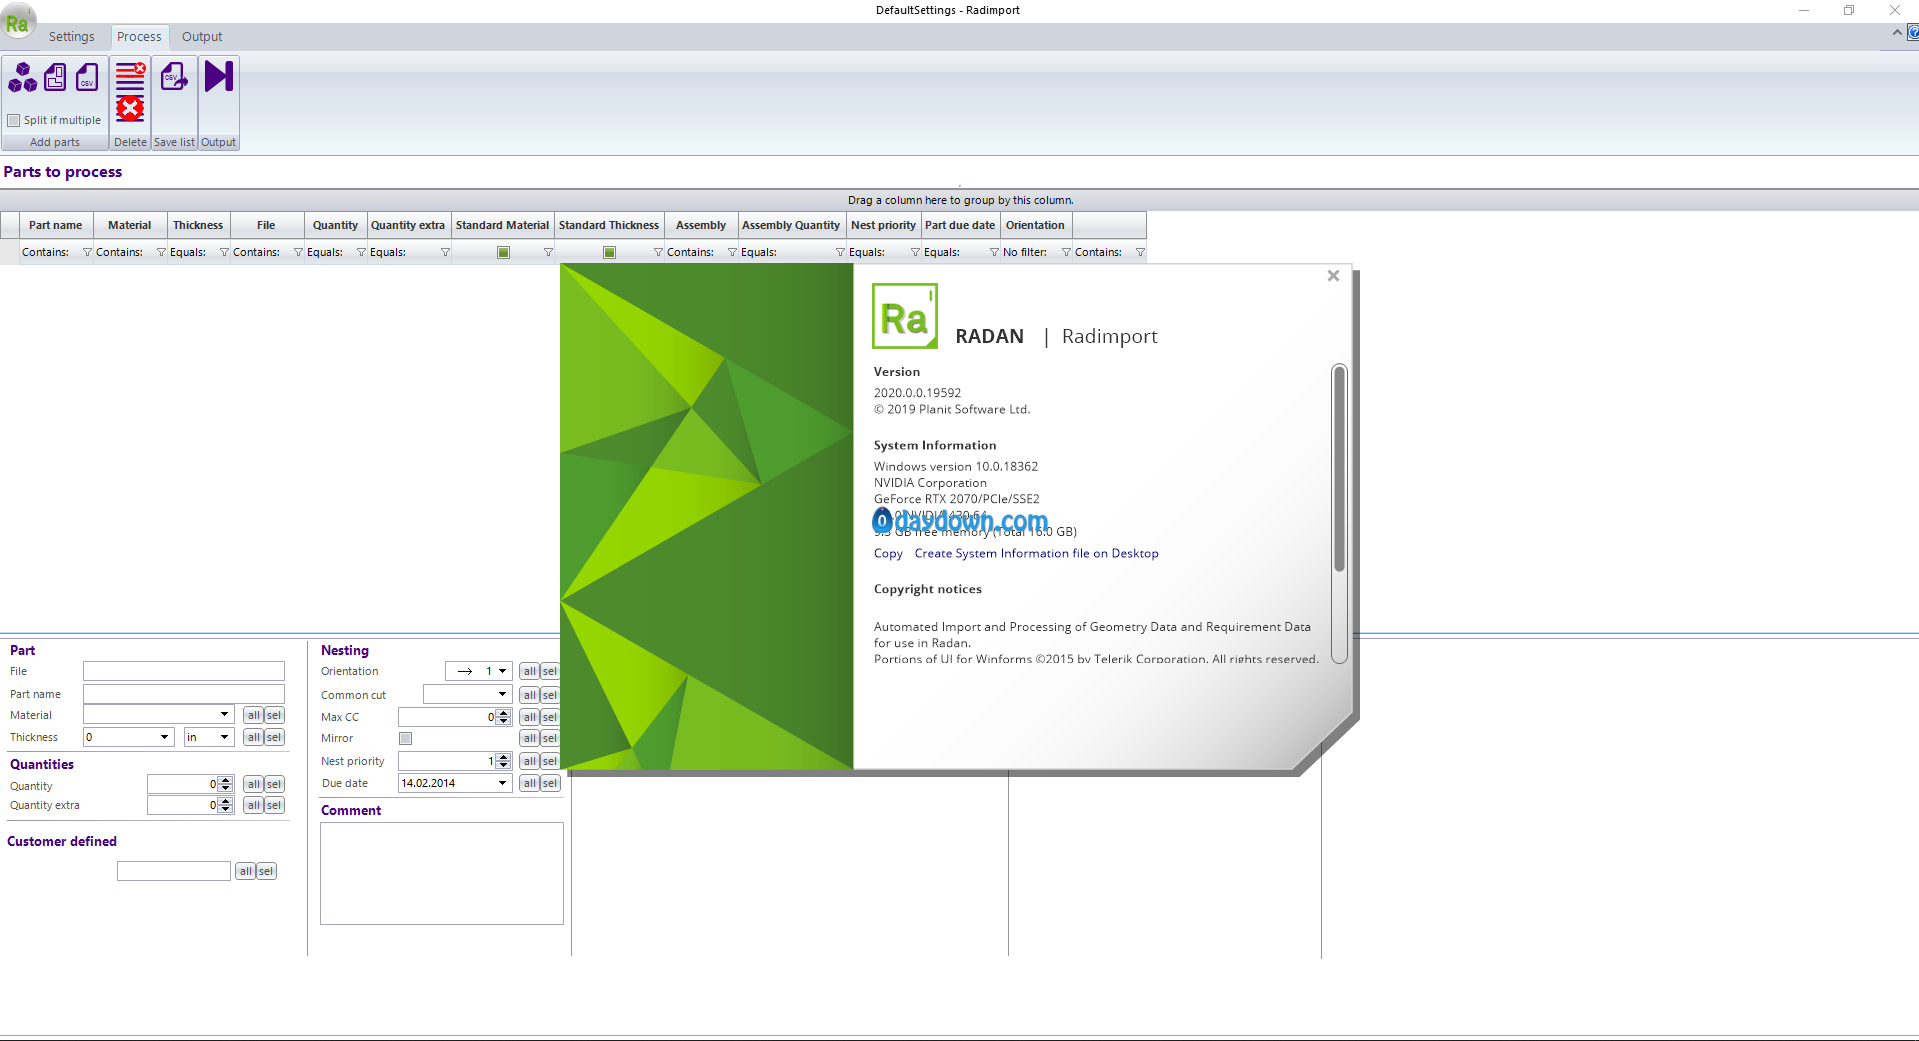Viewport: 1919px width, 1041px height.
Task: Save list to CSV icon
Action: (175, 77)
